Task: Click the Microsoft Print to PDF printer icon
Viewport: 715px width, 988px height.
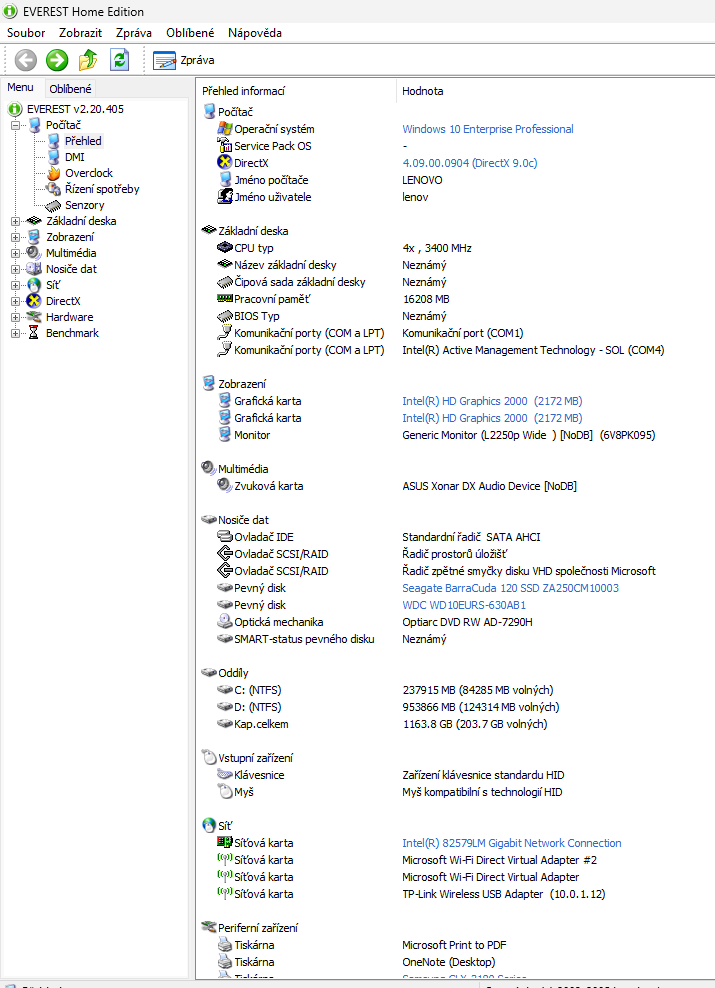Action: [225, 945]
